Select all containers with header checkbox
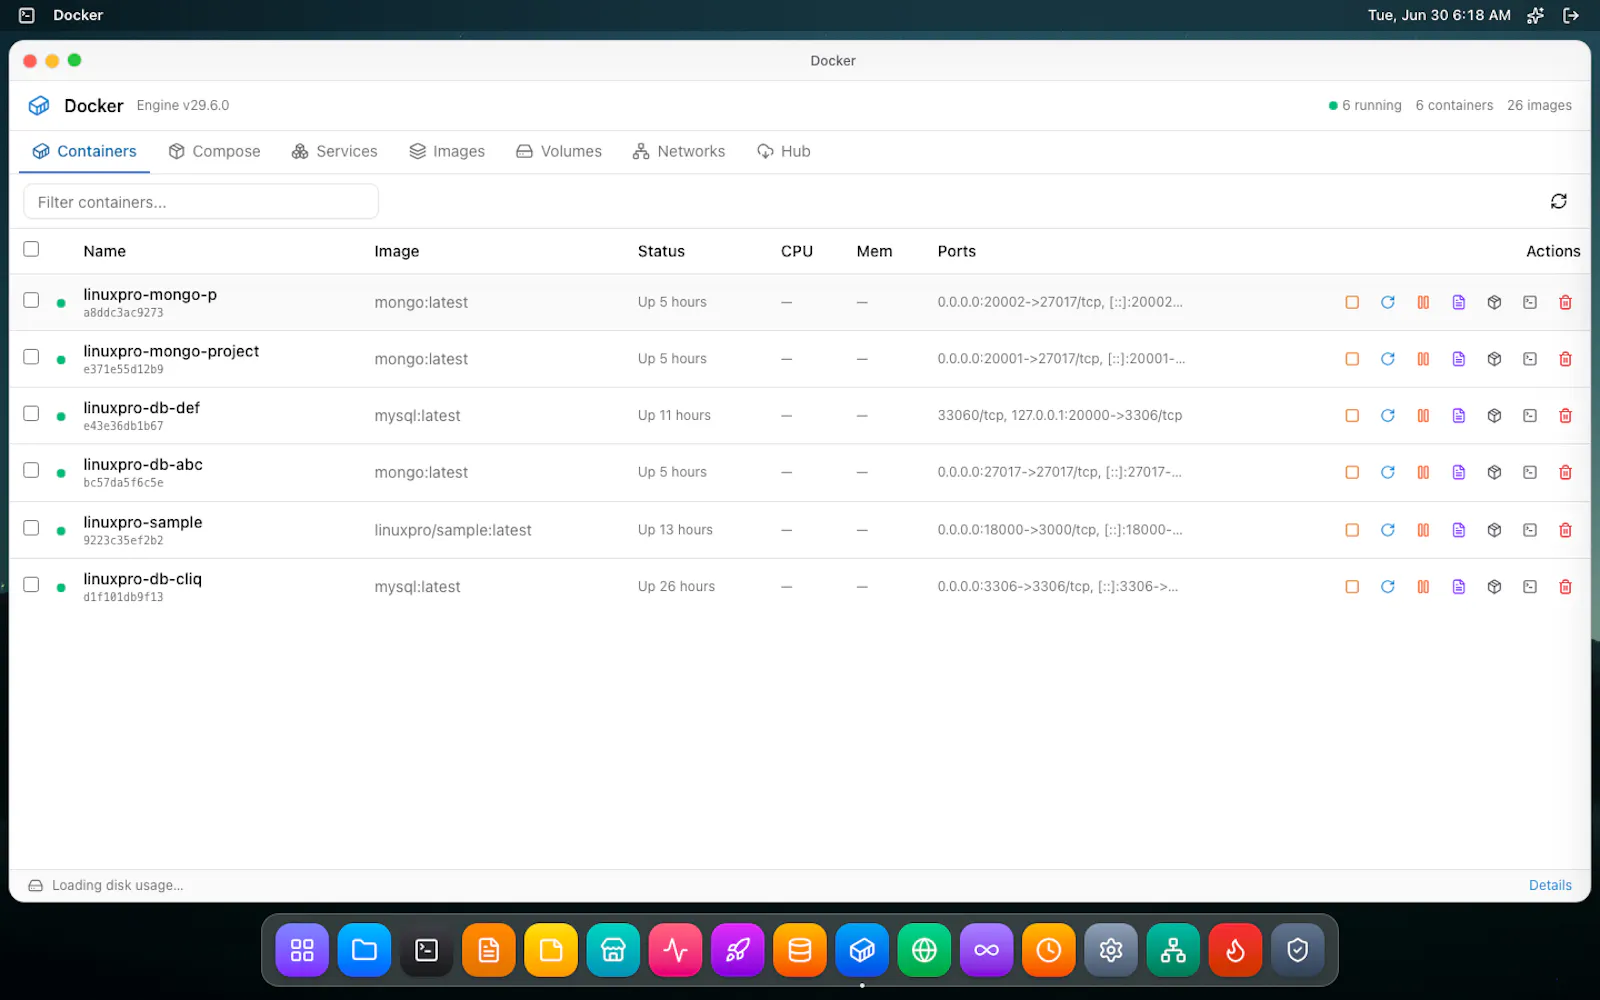The height and width of the screenshot is (1000, 1600). 31,249
